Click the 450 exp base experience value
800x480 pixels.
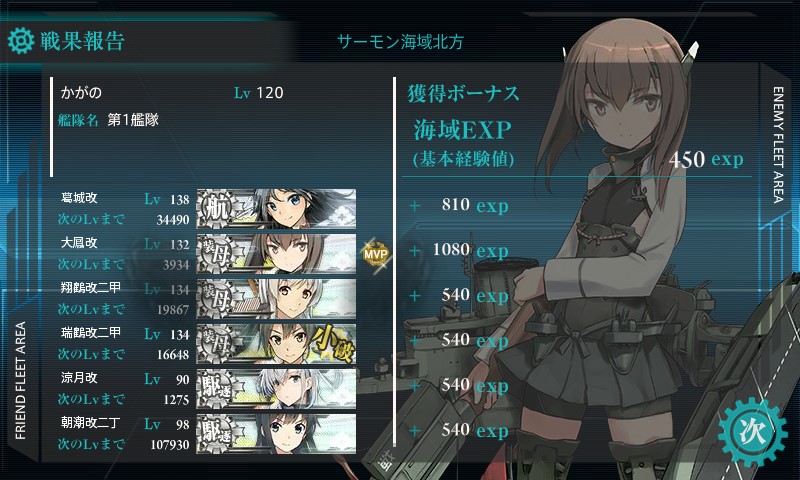click(706, 159)
